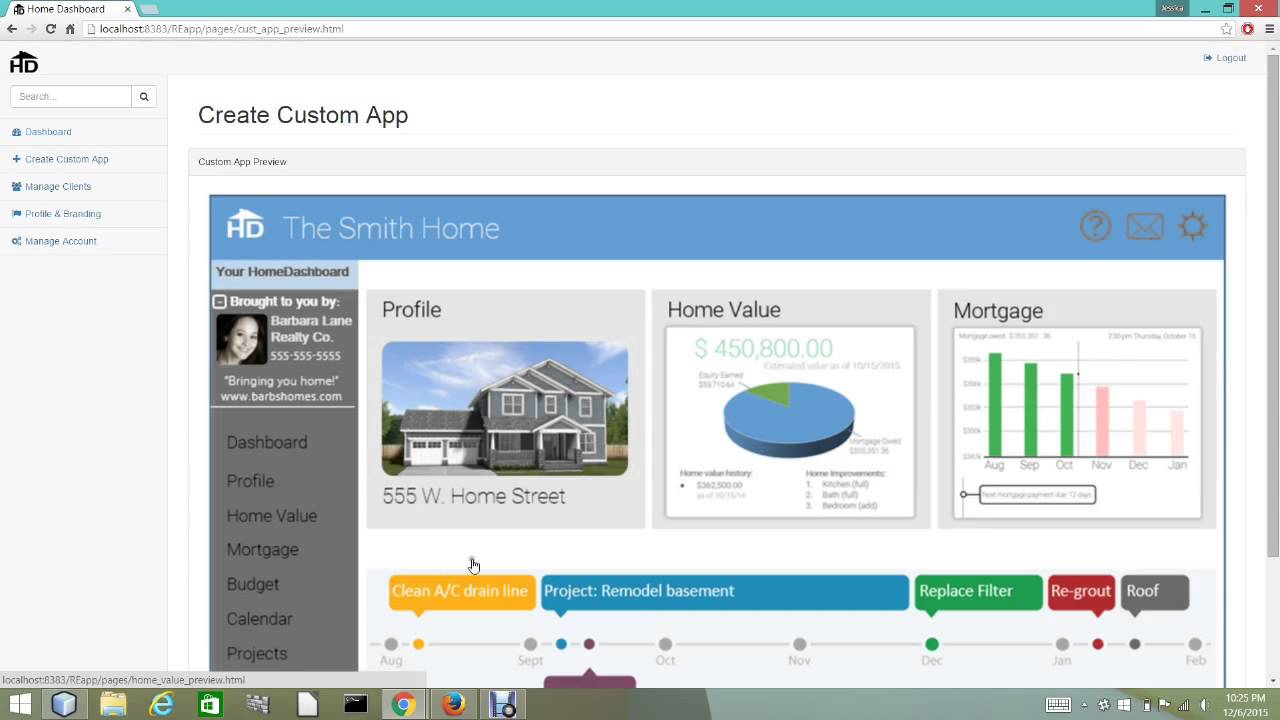Click the red extension icon in Chrome toolbar
Screen dimensions: 1280x720
click(x=1248, y=29)
